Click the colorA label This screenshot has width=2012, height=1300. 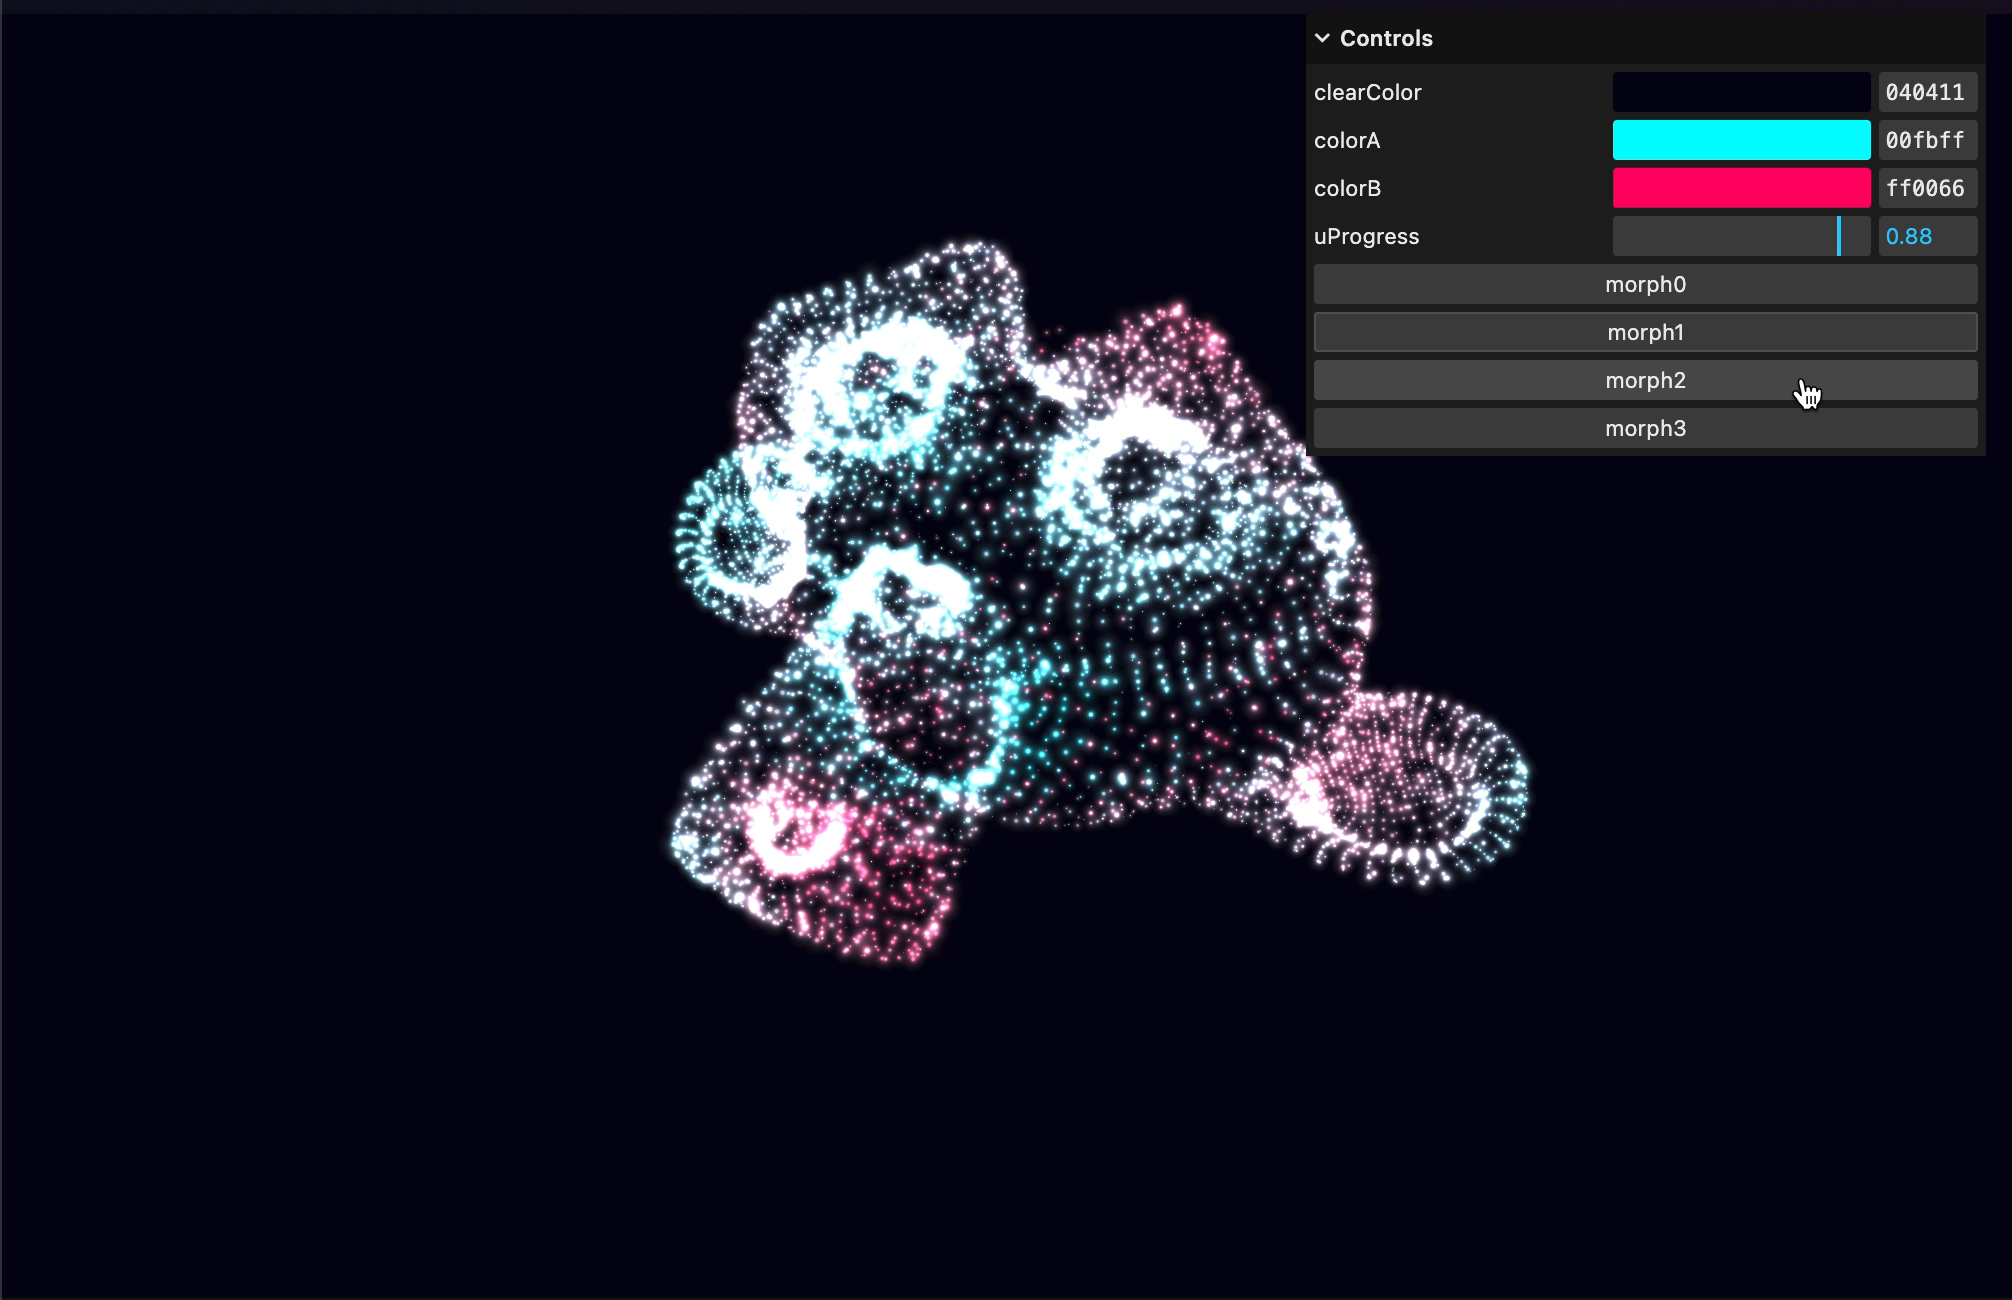point(1347,140)
